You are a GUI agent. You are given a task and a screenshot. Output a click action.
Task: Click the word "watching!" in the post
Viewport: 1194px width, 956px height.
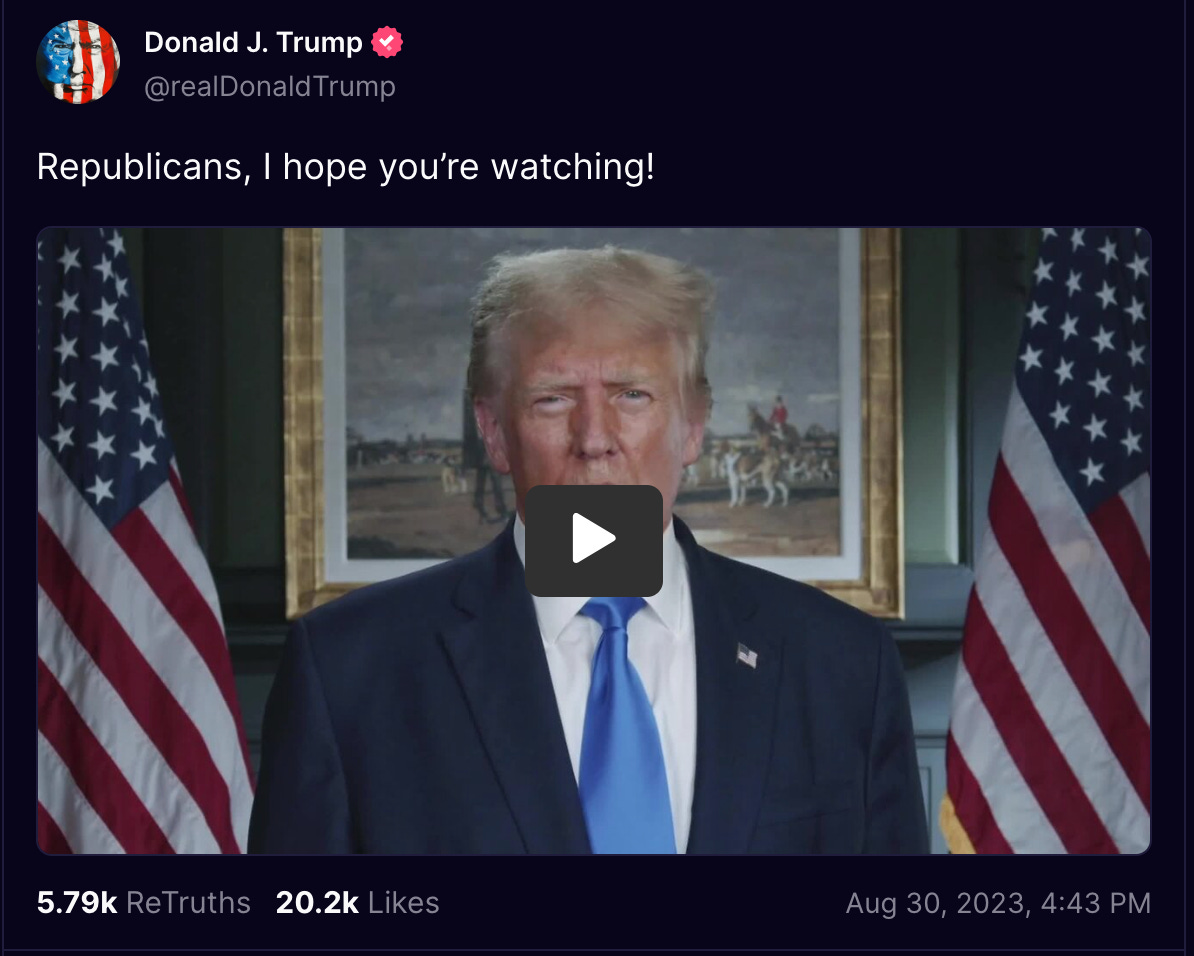pyautogui.click(x=573, y=167)
